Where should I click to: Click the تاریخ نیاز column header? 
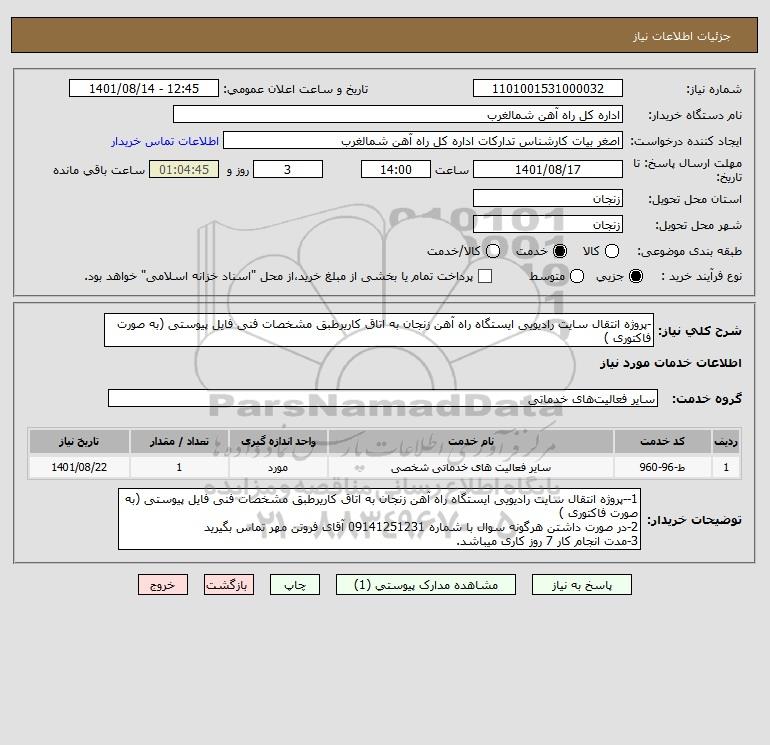click(79, 441)
